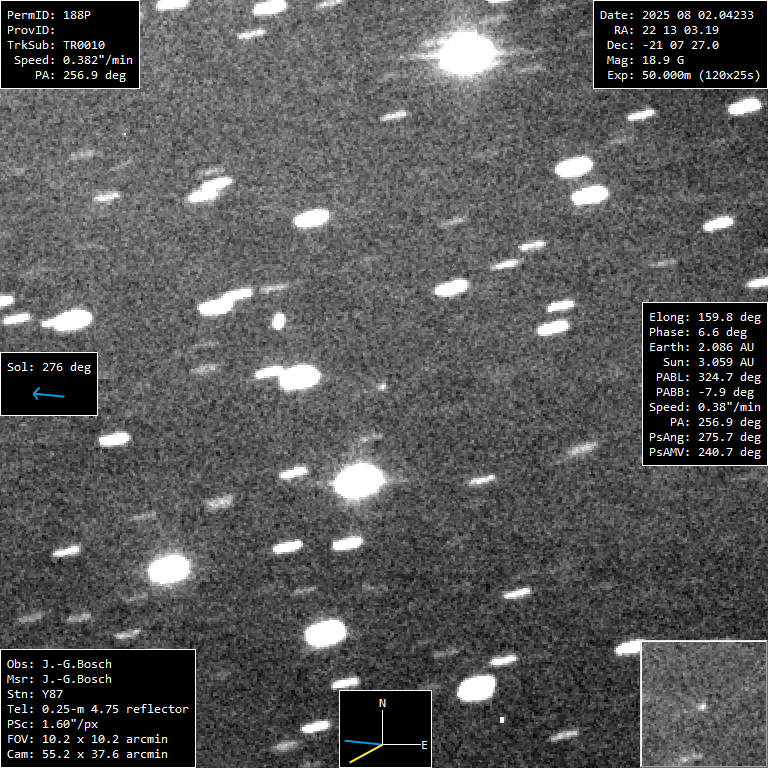This screenshot has width=768, height=768.
Task: Click 'Speed: 0.38"/min' in right panel
Action: 705,408
